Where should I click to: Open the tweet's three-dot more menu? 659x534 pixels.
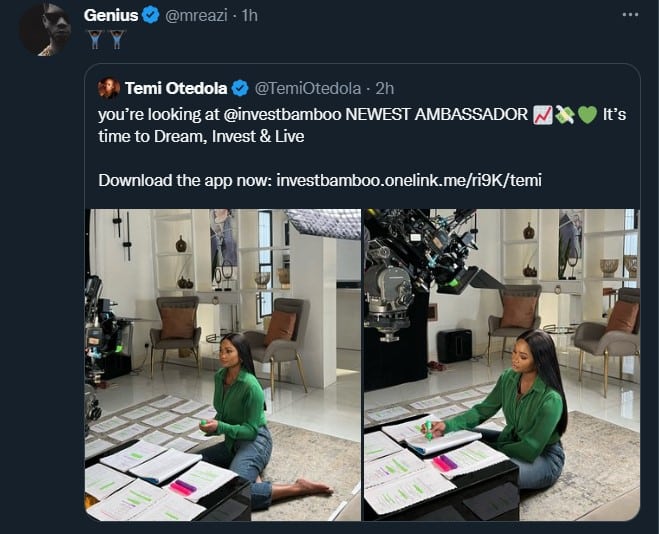(629, 15)
